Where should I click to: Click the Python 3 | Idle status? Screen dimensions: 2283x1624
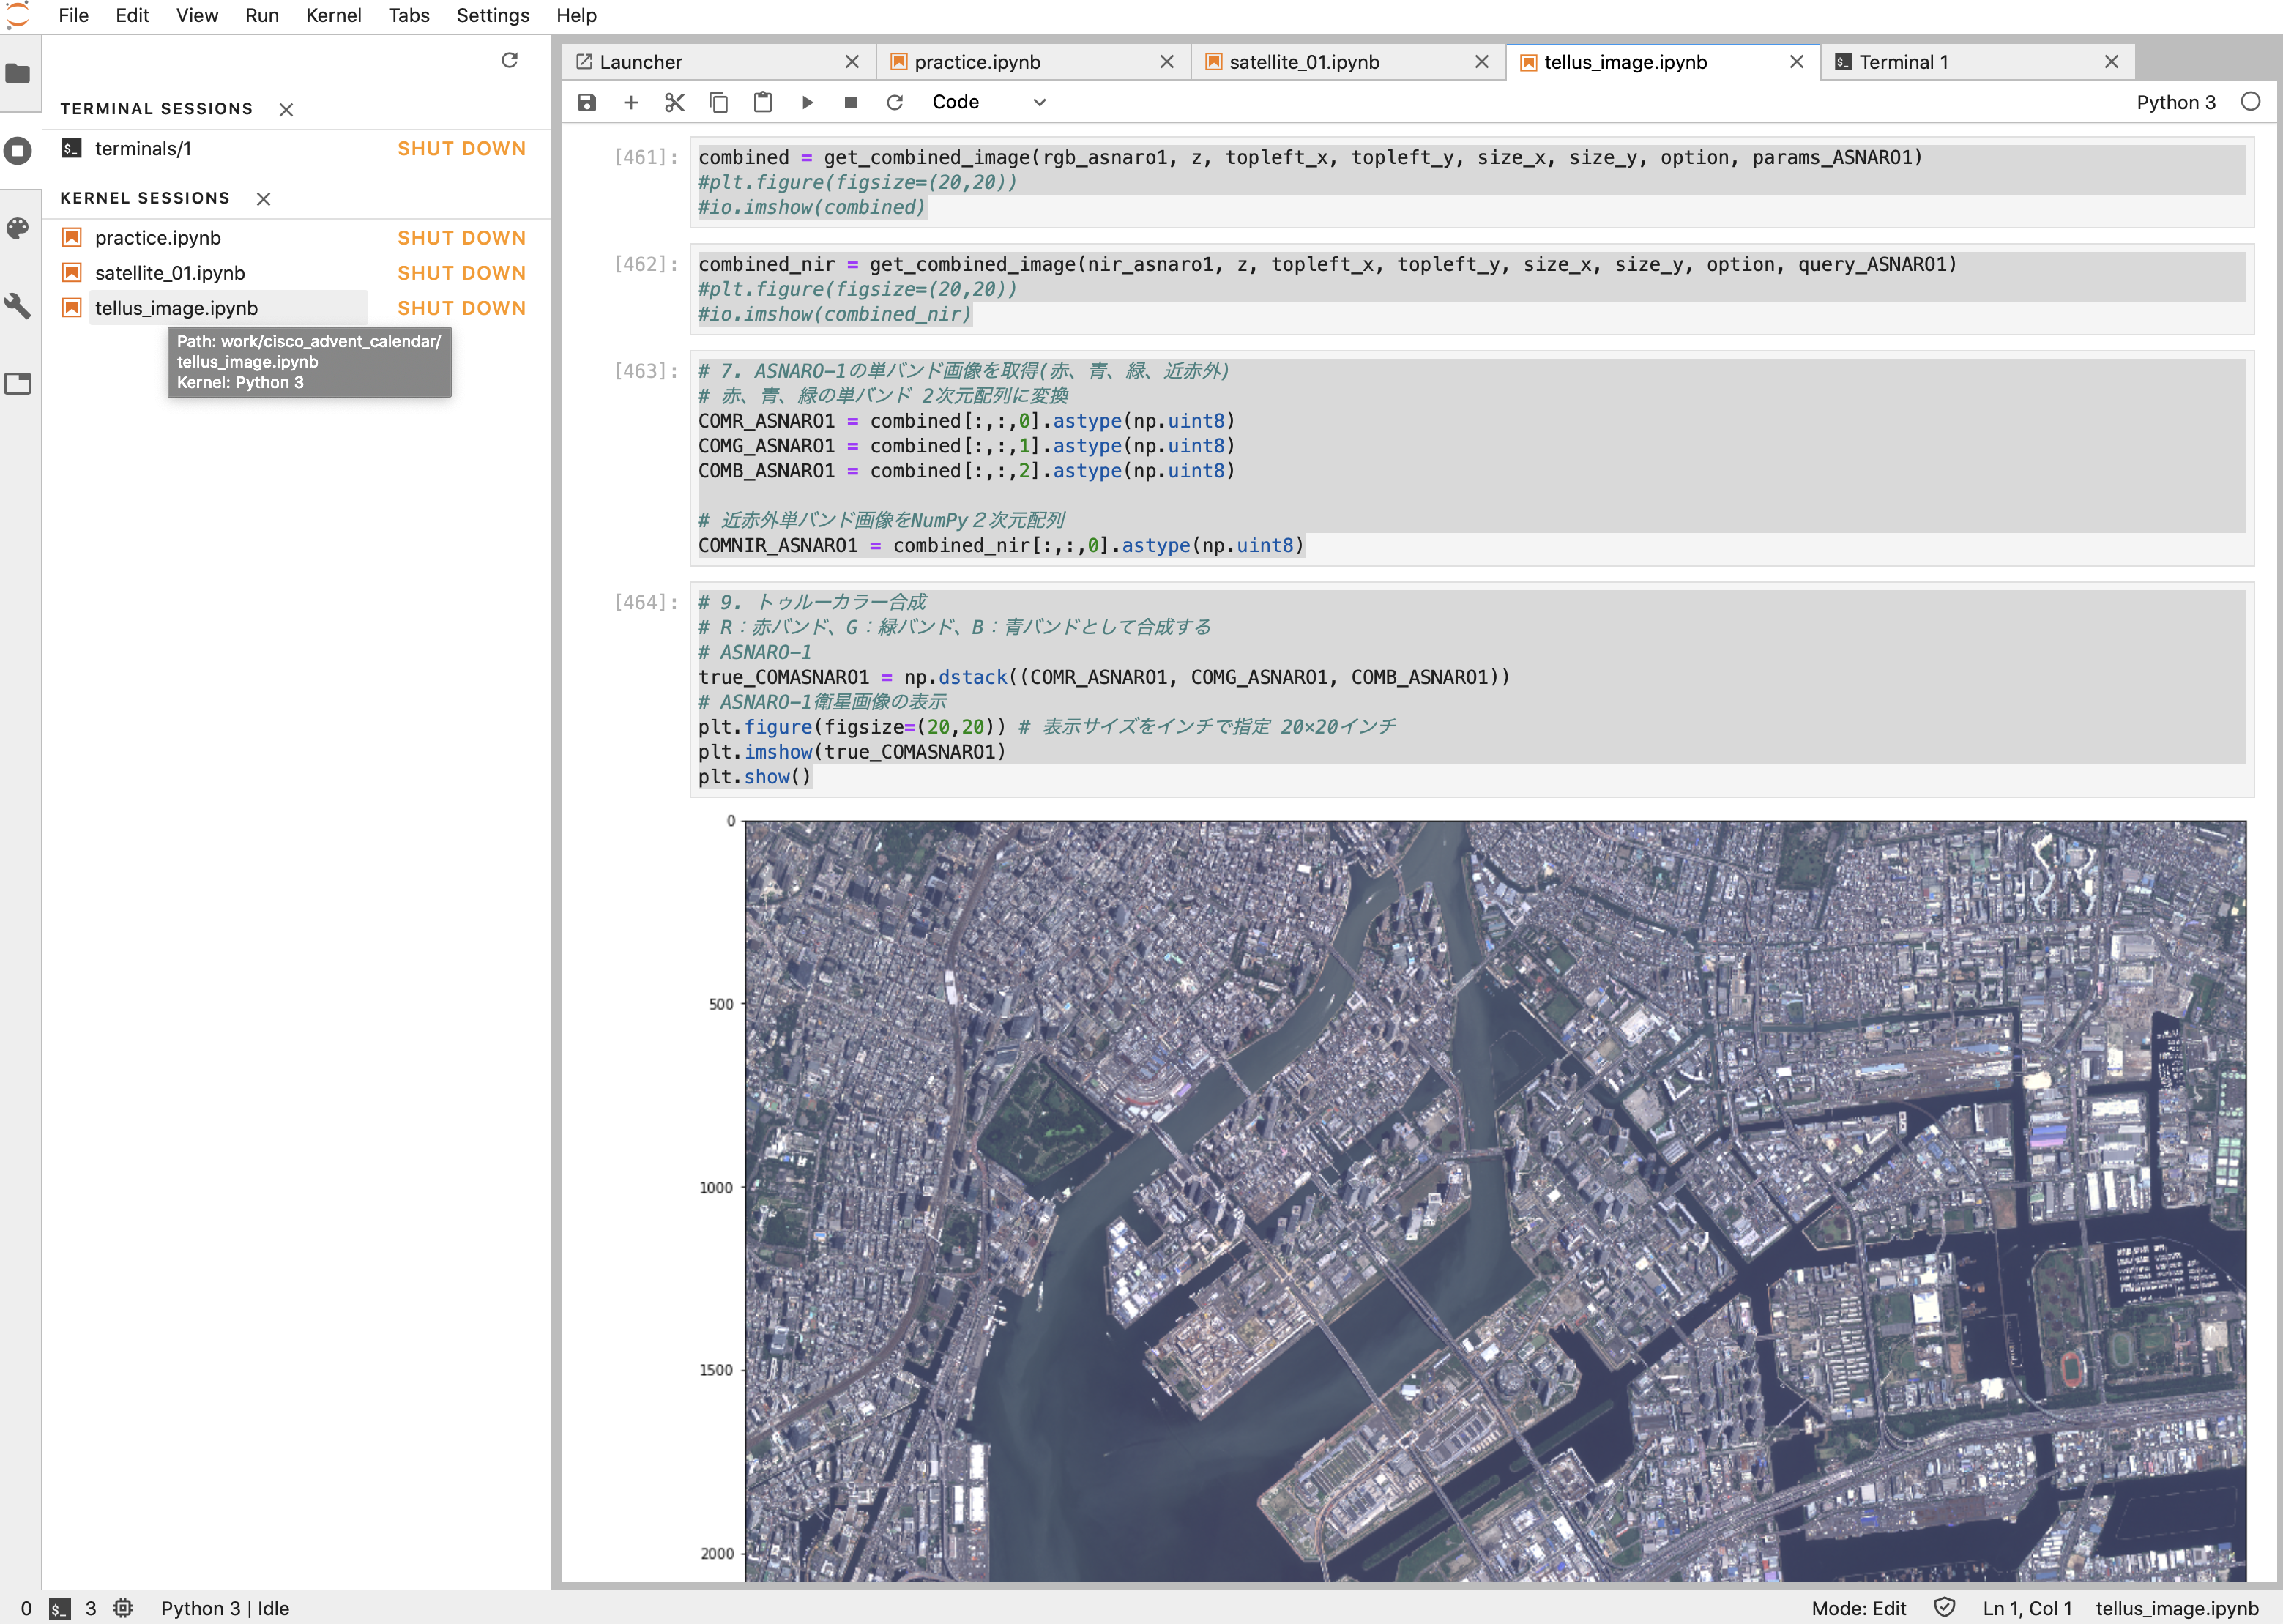pyautogui.click(x=225, y=1608)
